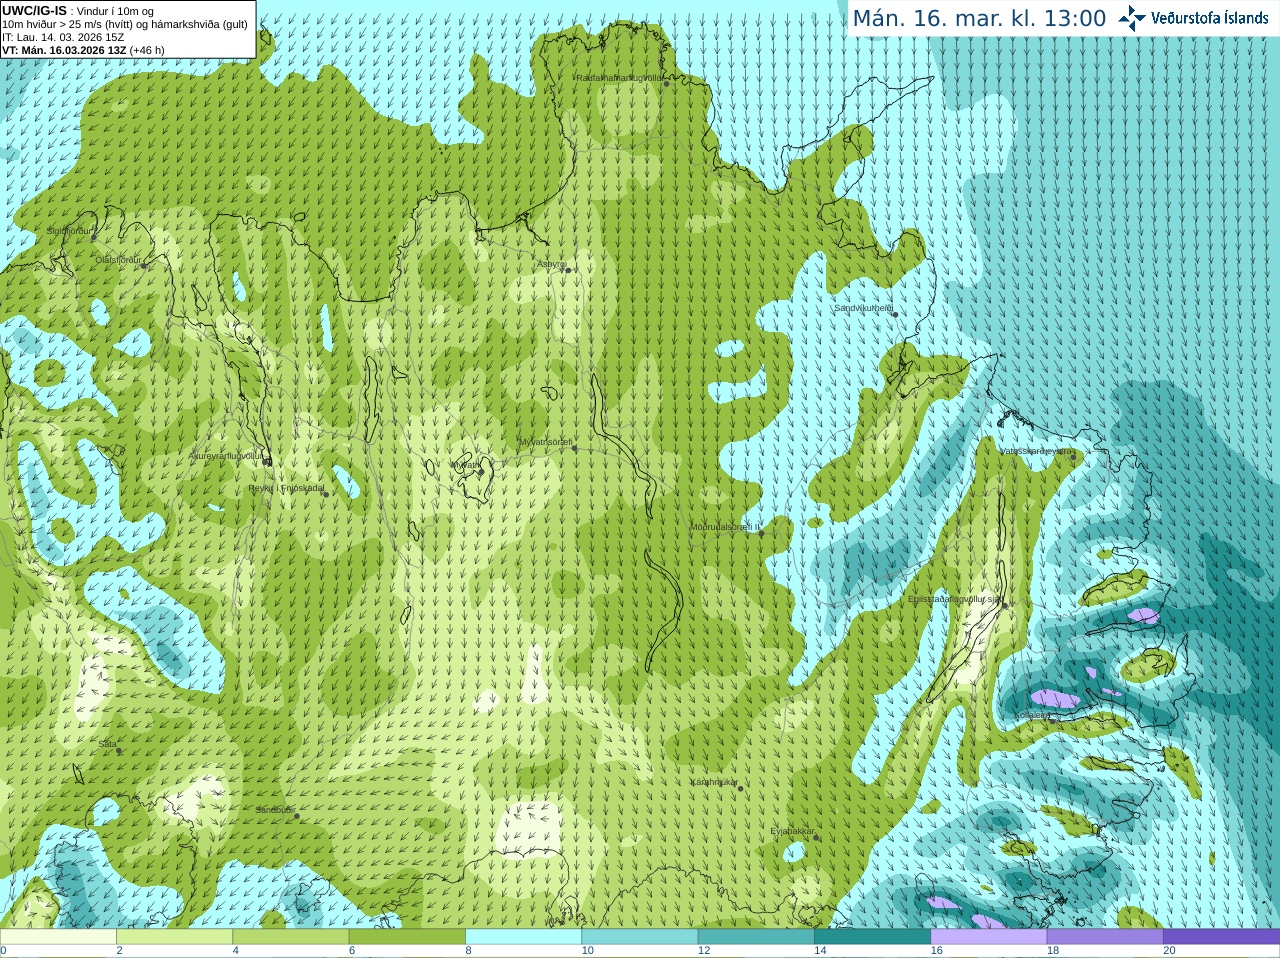Click the 16–18 m/s lavender legend swatch

988,936
